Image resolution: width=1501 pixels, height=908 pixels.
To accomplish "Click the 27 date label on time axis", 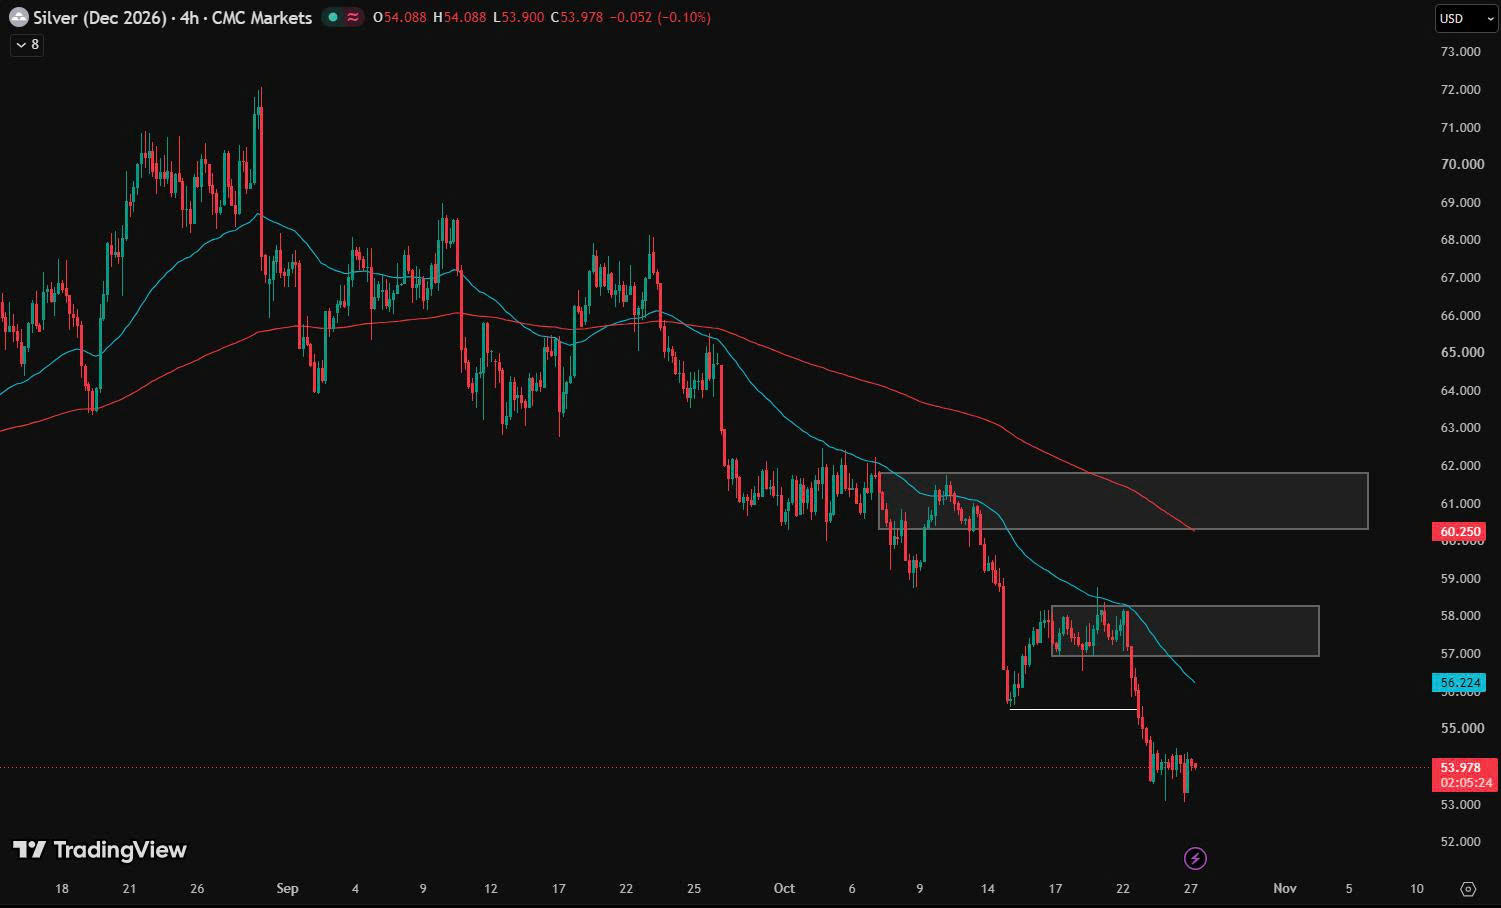I will [1190, 888].
